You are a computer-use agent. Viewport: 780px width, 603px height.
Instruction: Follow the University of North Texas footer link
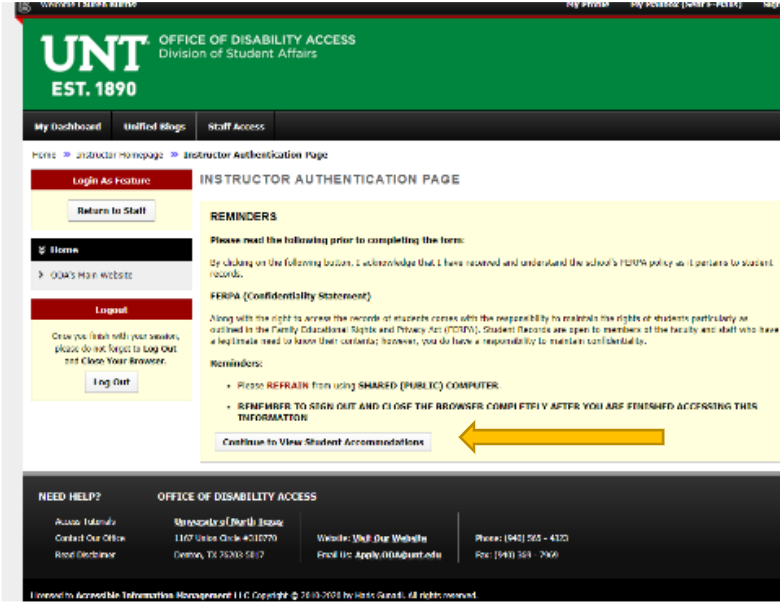[228, 521]
